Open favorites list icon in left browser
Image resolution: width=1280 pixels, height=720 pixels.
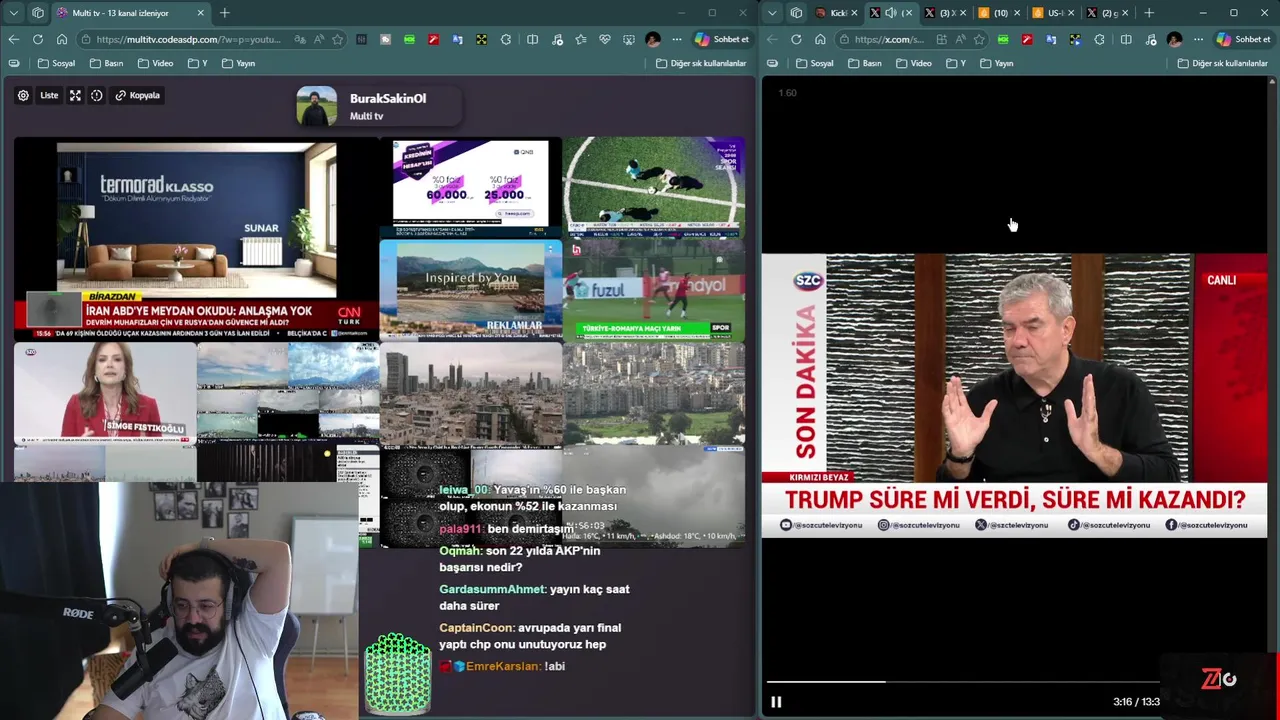click(580, 39)
